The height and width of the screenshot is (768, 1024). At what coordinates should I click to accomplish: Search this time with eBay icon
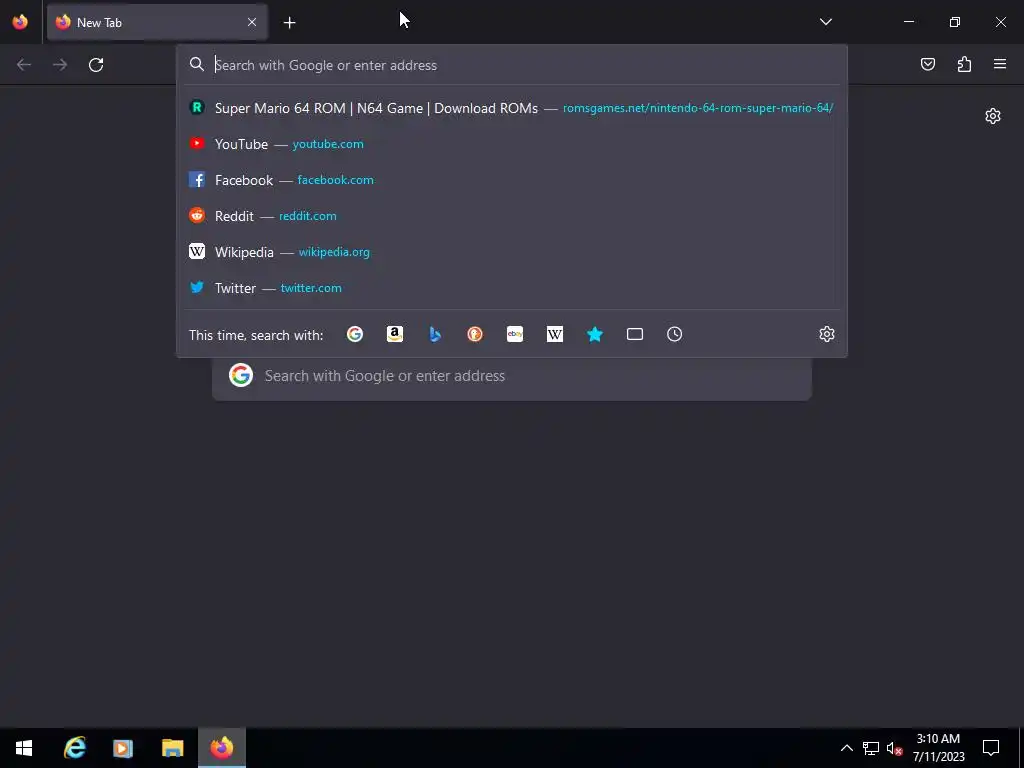515,334
